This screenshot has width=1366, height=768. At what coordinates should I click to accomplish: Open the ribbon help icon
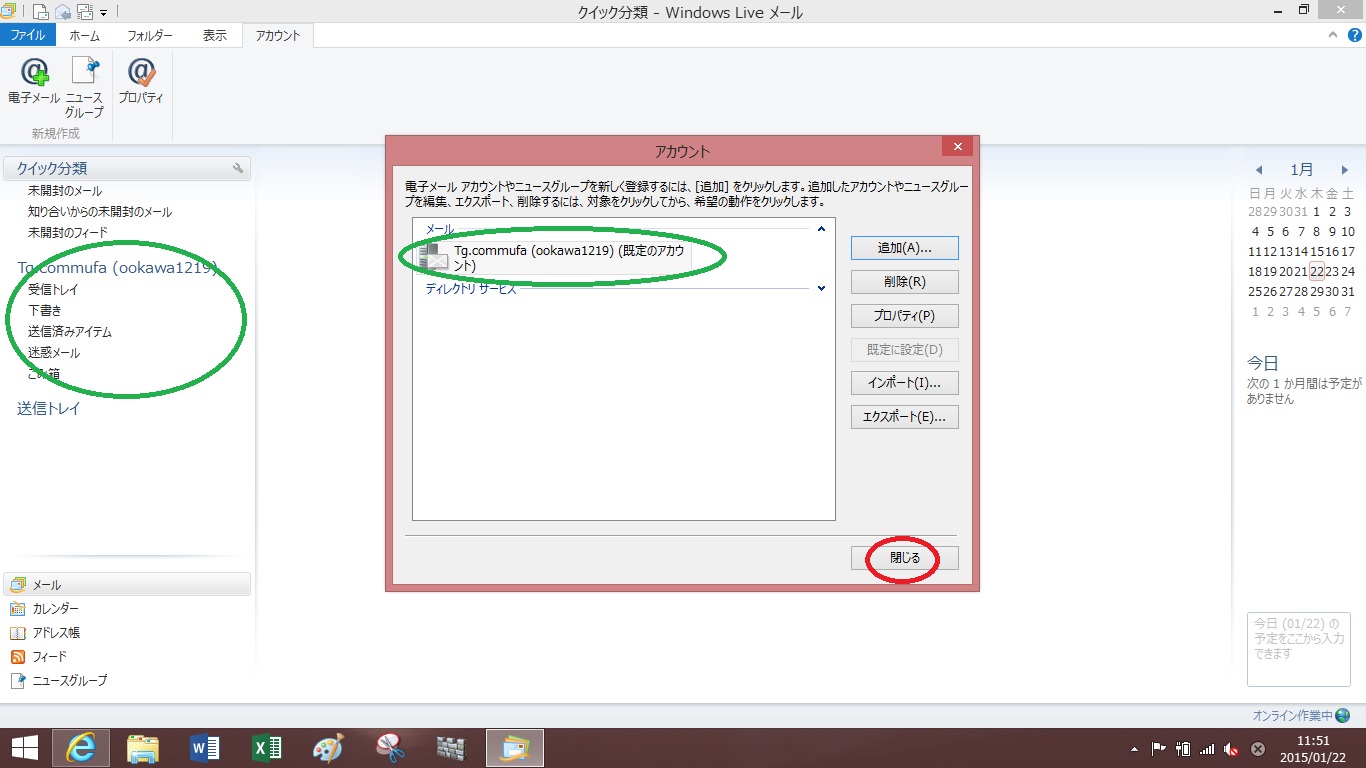1355,35
